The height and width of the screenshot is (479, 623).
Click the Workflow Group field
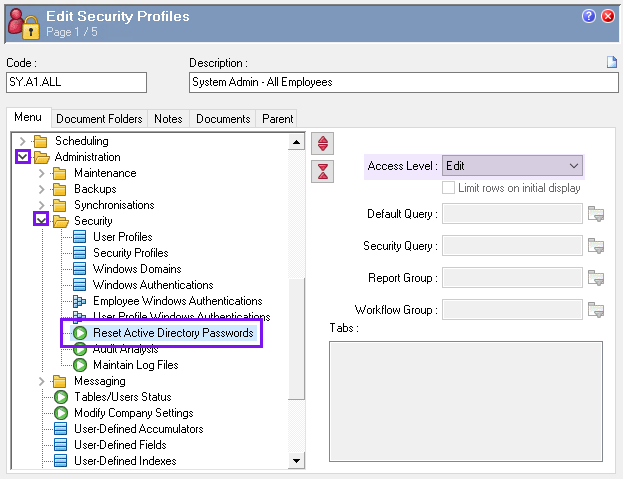click(x=512, y=309)
